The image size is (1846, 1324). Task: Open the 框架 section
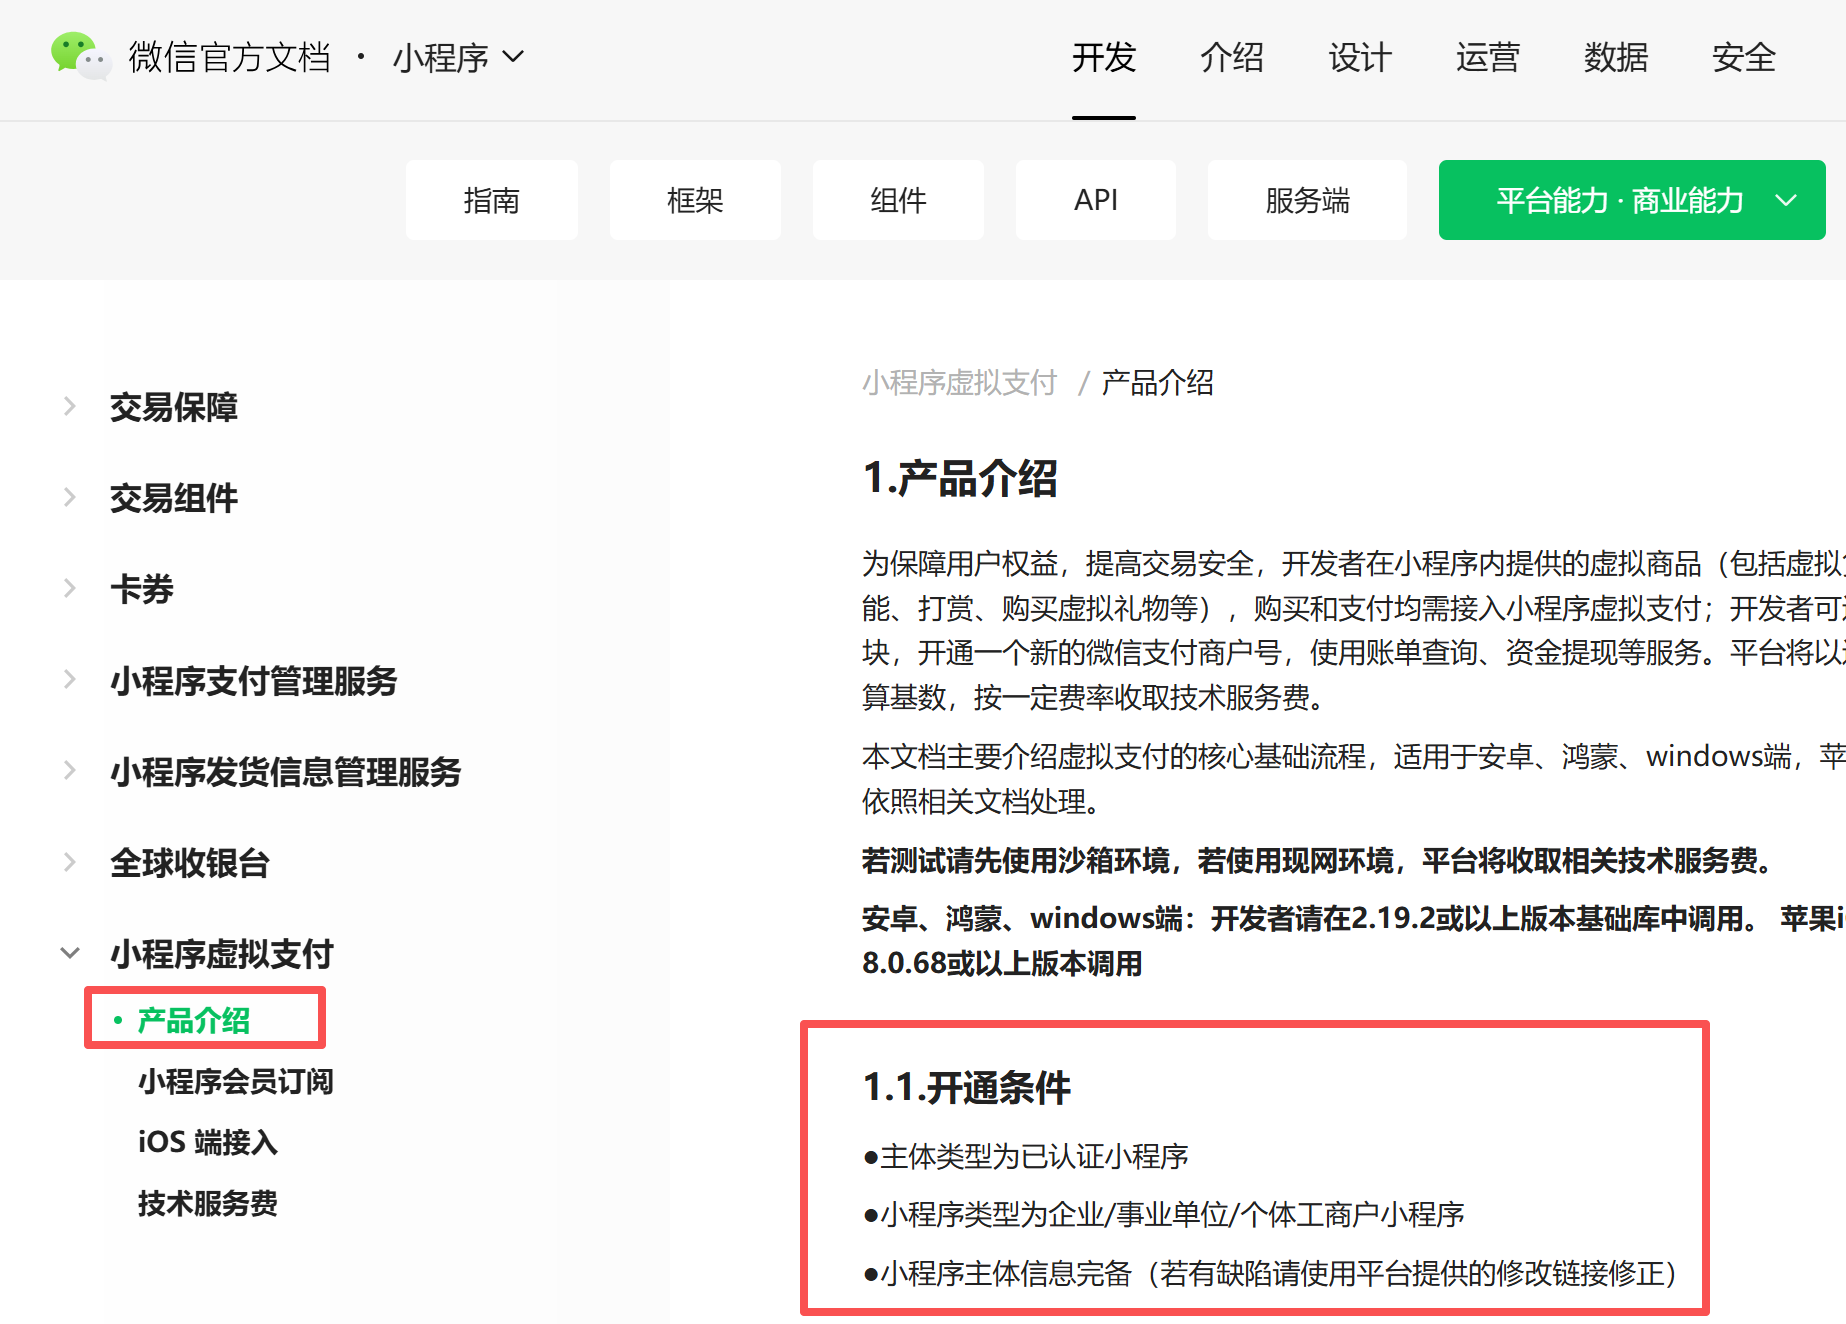point(695,200)
